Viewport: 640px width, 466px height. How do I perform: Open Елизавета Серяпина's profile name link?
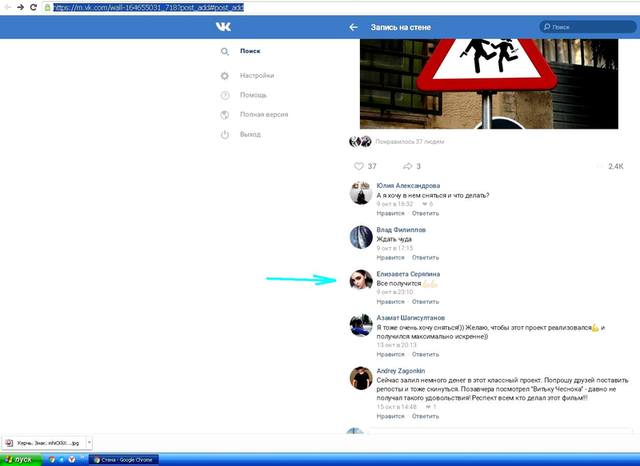pyautogui.click(x=408, y=274)
